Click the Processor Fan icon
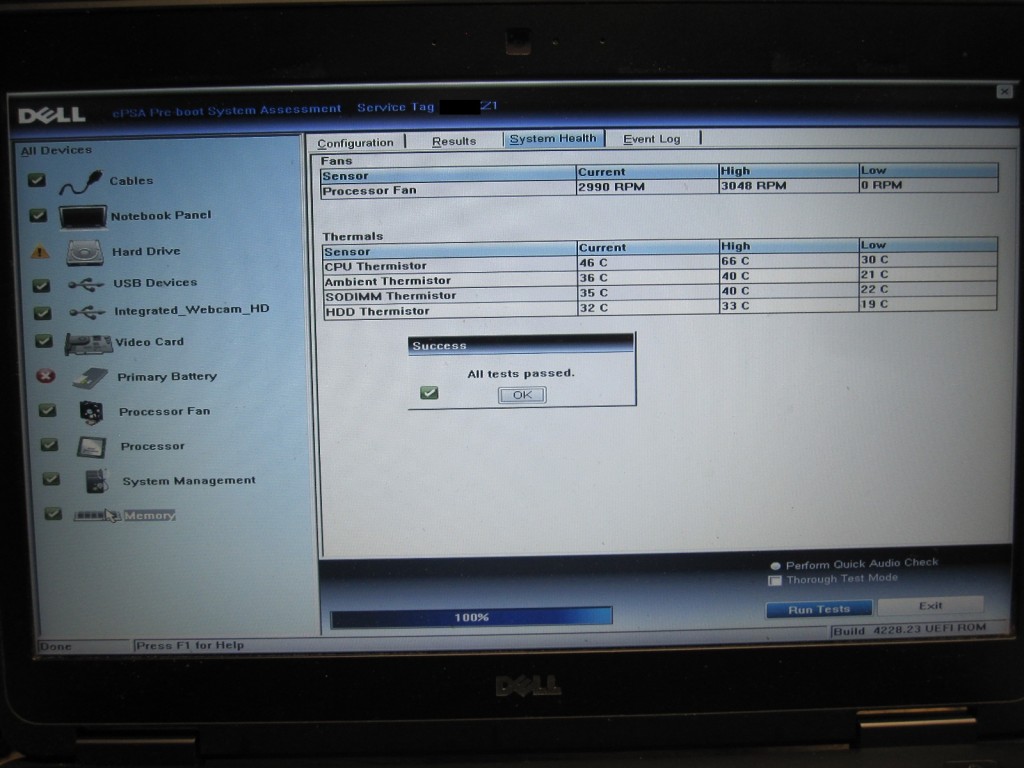Screen dimensions: 1024x768 coord(91,412)
